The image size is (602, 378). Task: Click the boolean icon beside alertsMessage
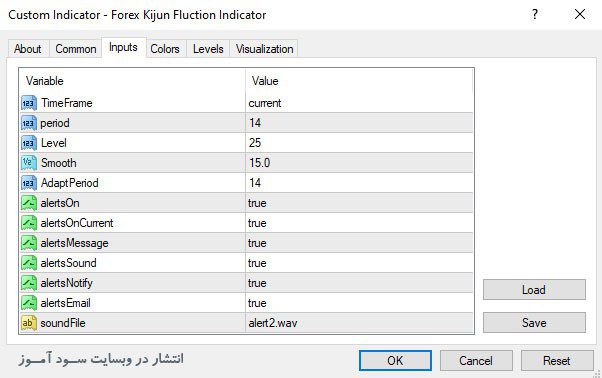[x=29, y=243]
